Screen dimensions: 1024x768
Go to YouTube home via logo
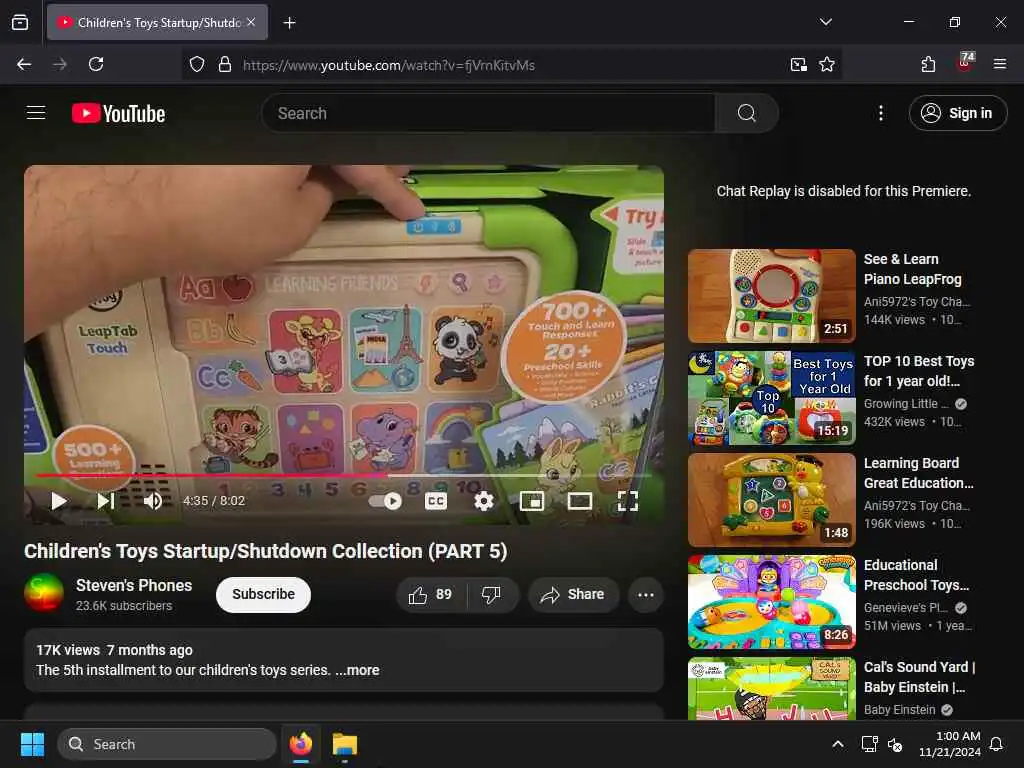(x=118, y=114)
